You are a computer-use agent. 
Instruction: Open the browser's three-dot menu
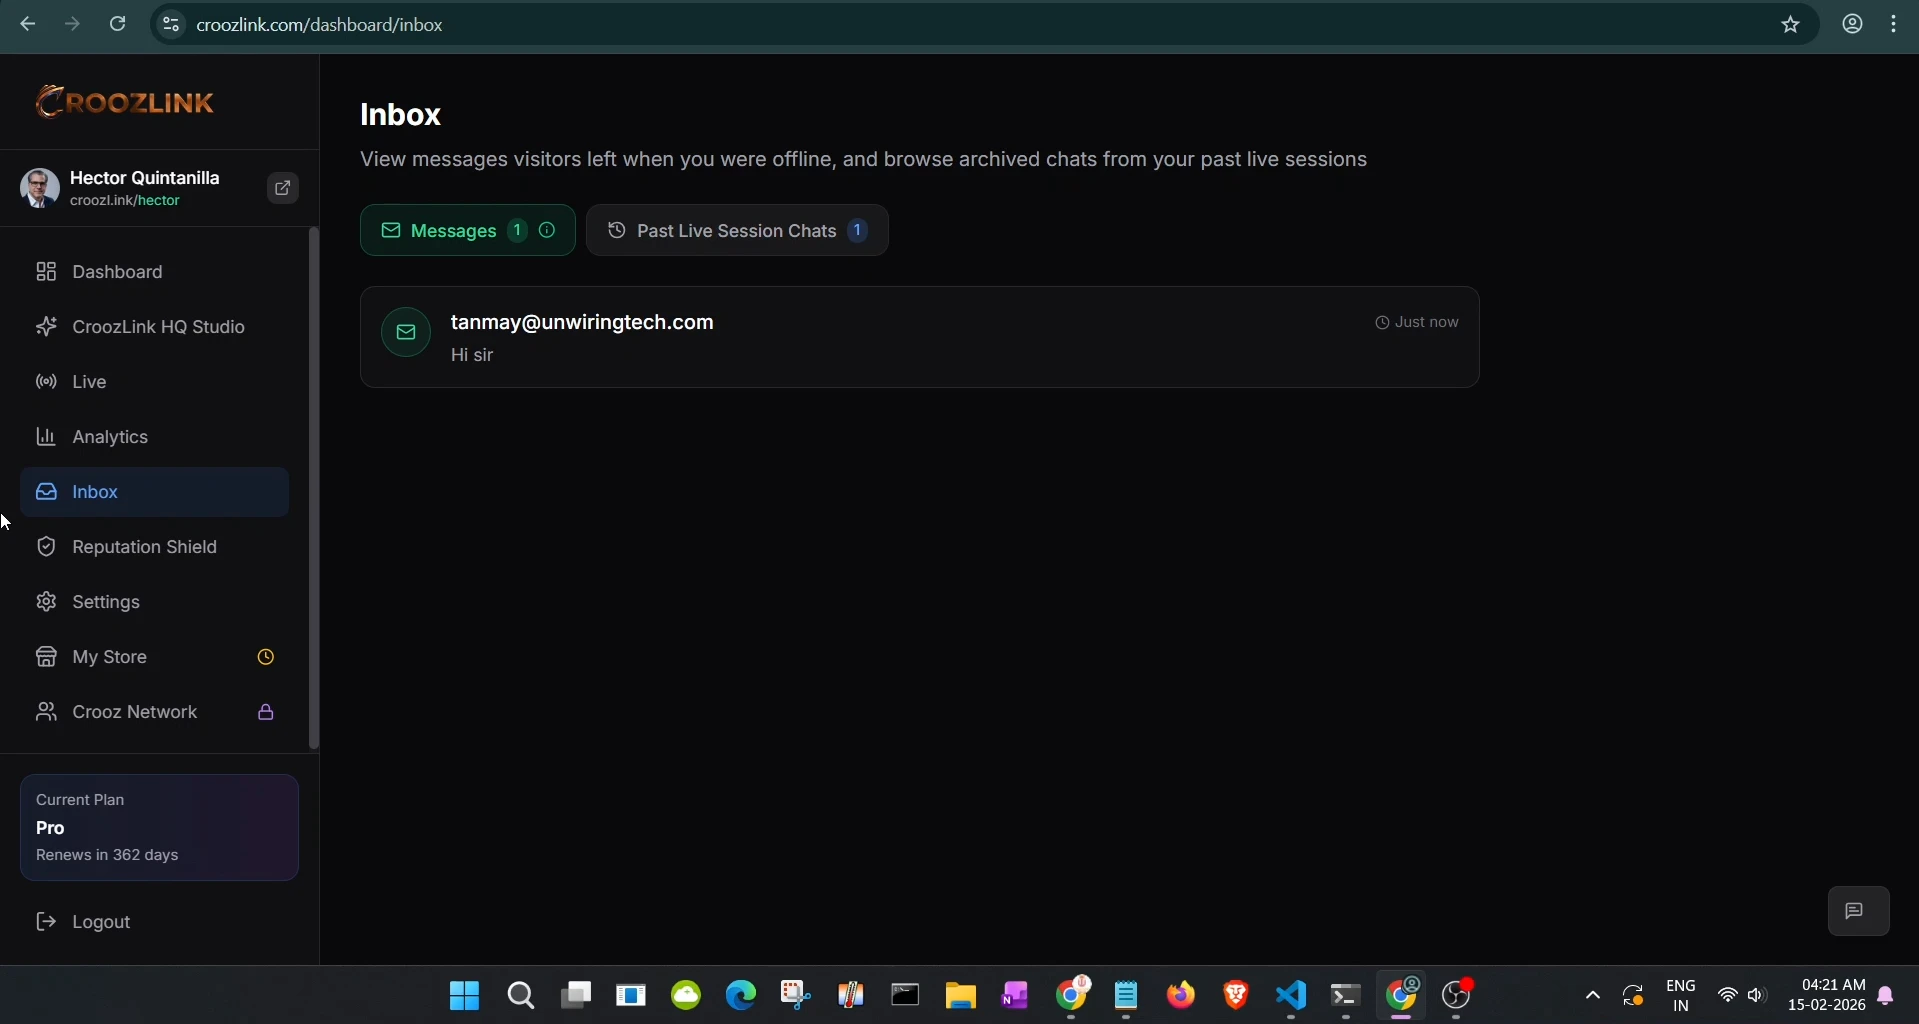coord(1895,24)
